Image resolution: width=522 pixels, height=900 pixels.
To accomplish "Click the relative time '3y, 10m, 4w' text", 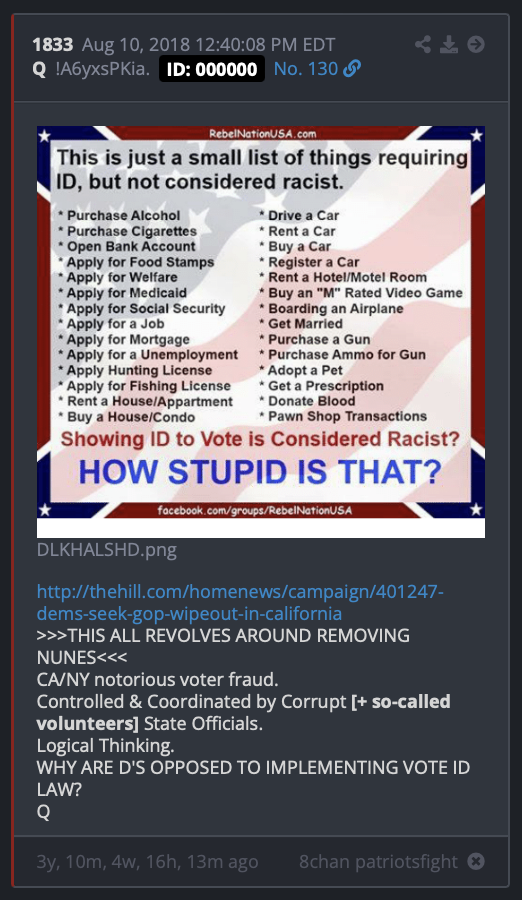I will [x=148, y=862].
